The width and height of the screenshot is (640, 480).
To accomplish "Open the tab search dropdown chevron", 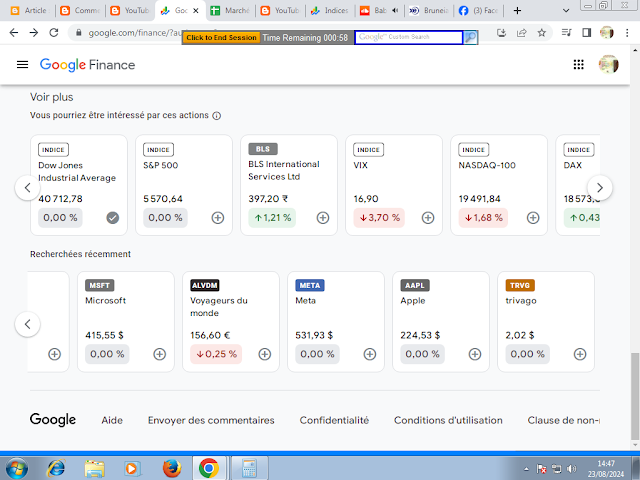I will point(566,11).
